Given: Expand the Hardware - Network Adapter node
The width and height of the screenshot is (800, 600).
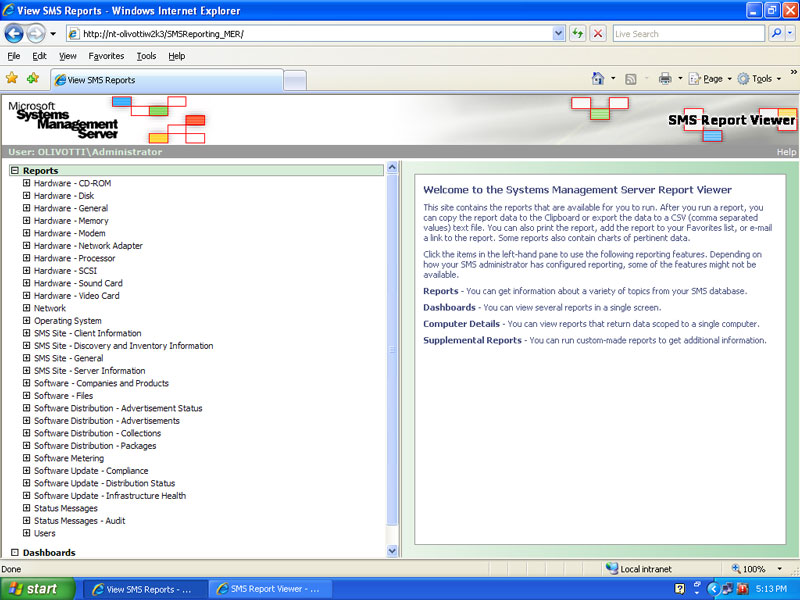Looking at the screenshot, I should pyautogui.click(x=27, y=245).
